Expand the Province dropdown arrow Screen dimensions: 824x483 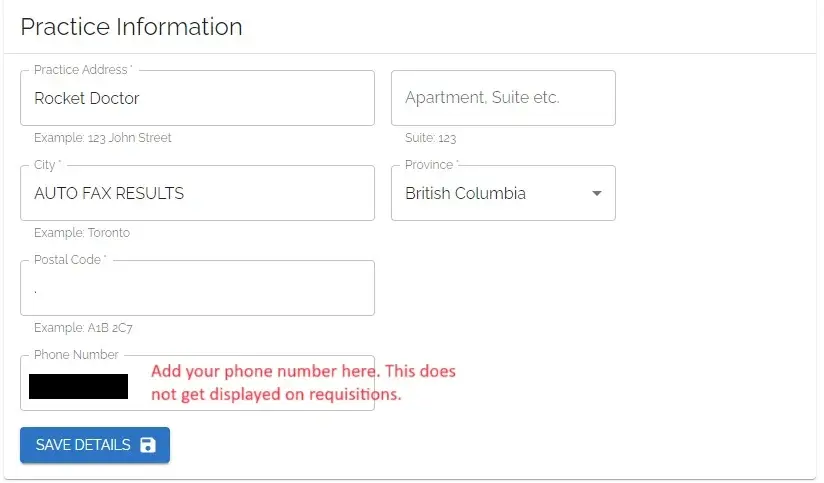click(597, 193)
